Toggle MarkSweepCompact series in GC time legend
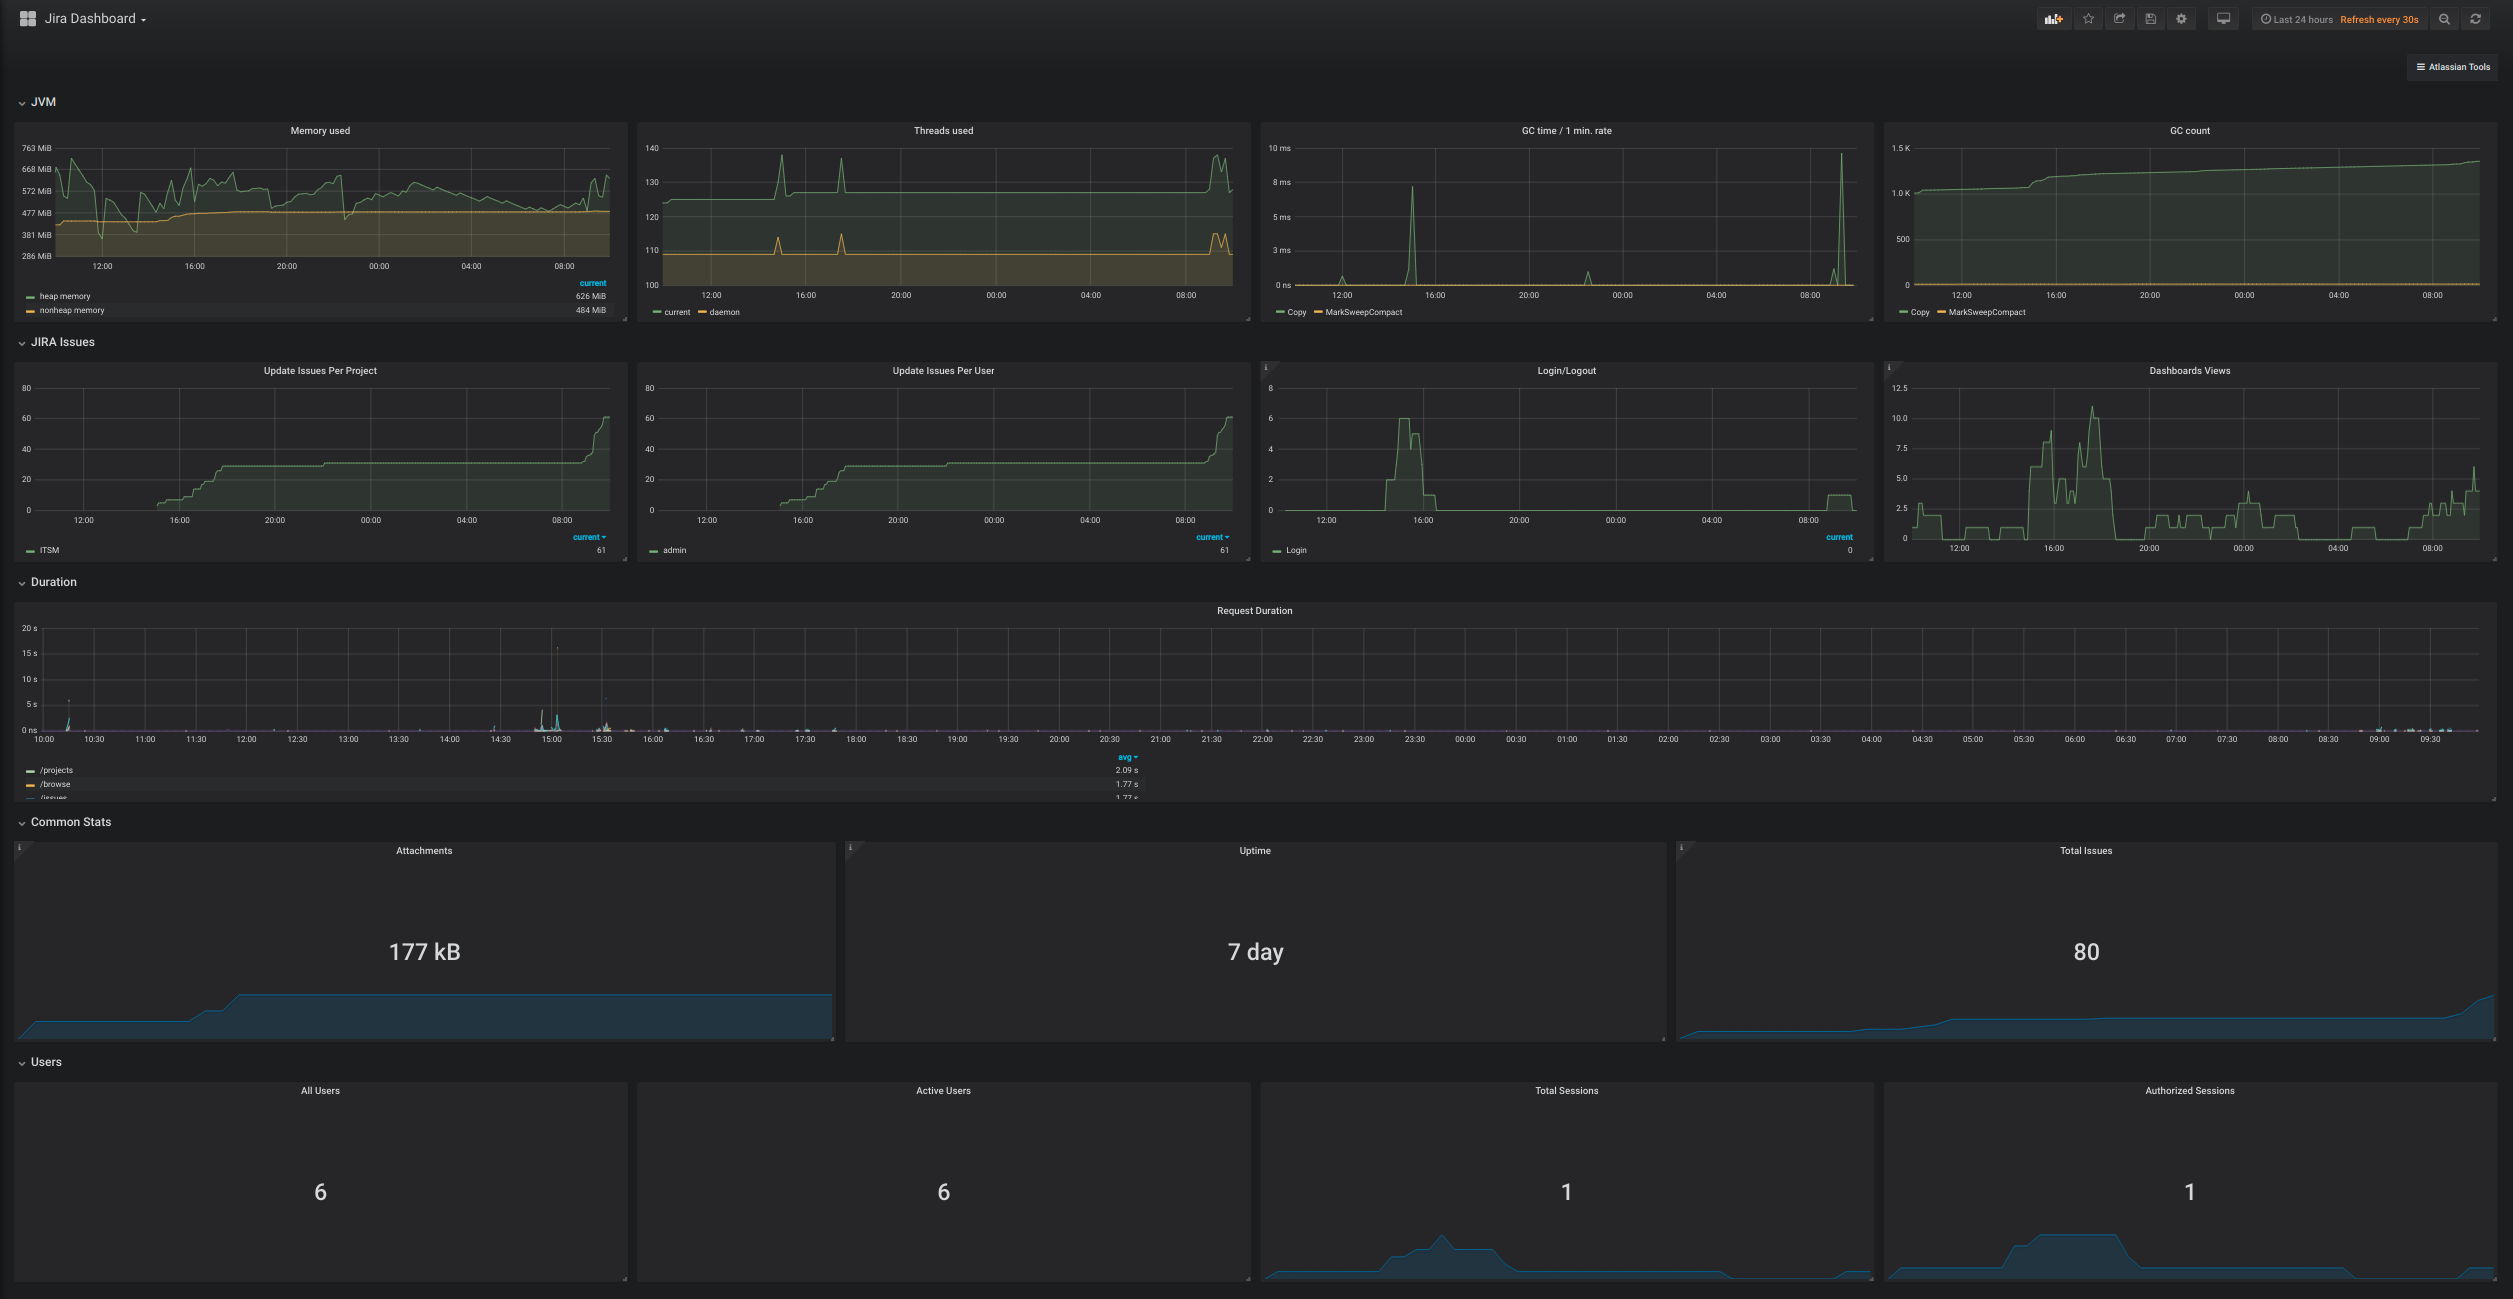Screen dimensions: 2513x1299 coord(1363,312)
